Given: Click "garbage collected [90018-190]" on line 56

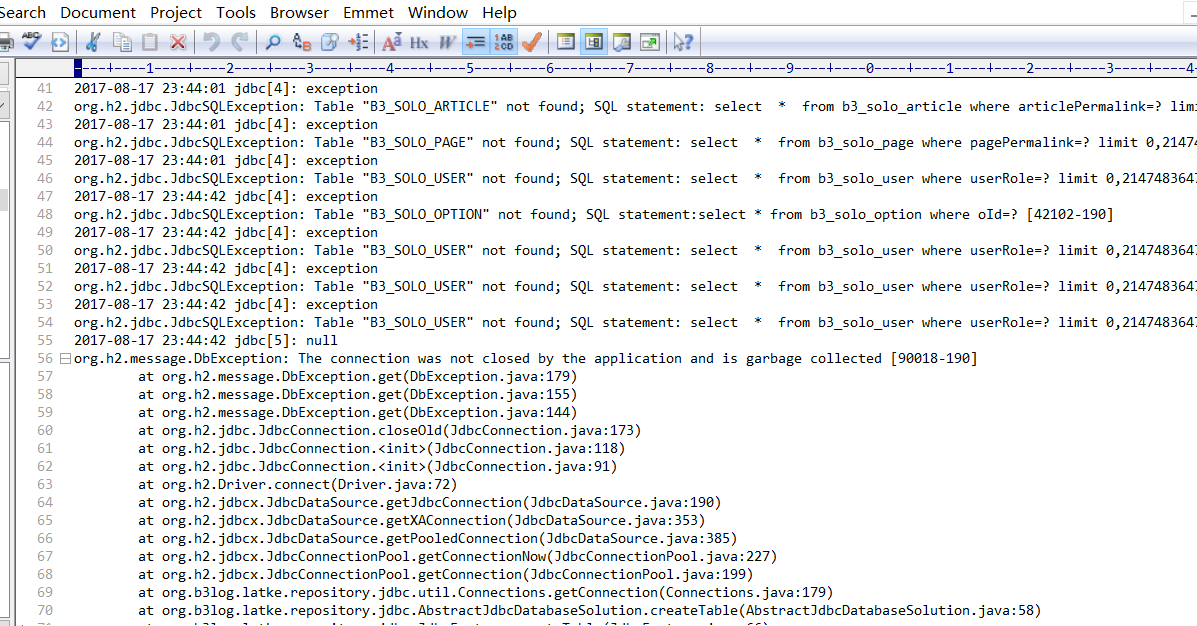Looking at the screenshot, I should [862, 359].
